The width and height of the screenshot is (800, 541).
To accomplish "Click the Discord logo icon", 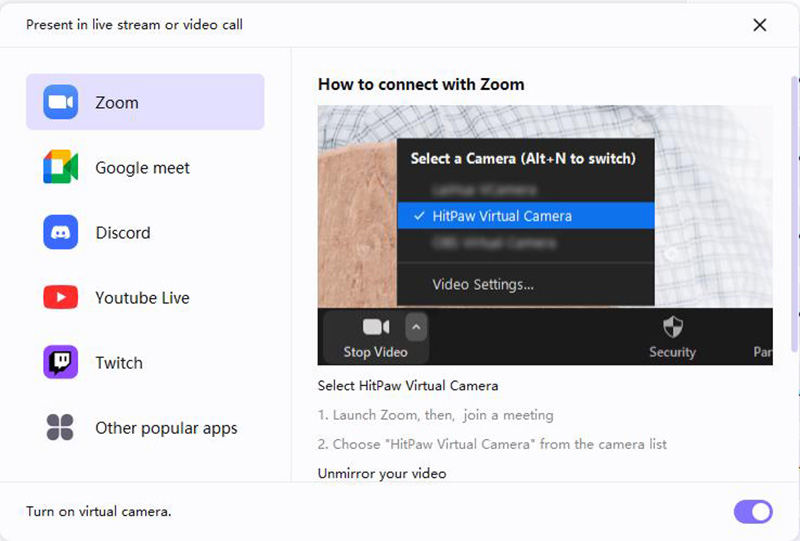I will [60, 232].
